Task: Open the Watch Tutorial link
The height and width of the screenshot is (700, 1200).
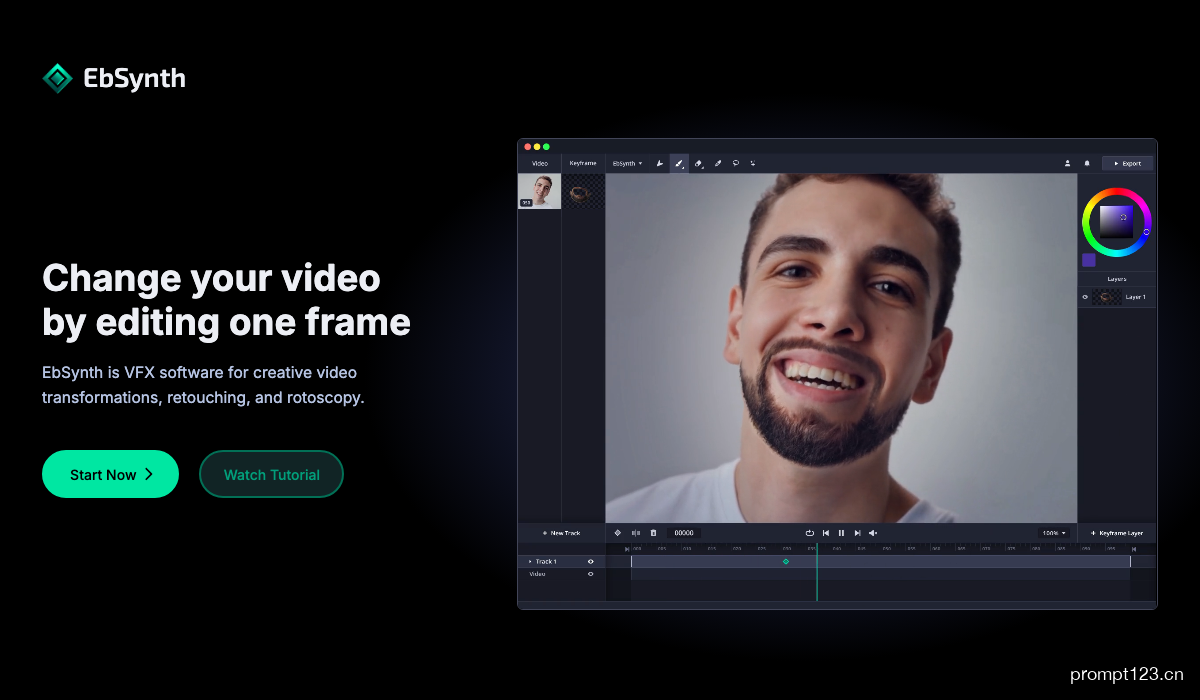Action: point(272,474)
